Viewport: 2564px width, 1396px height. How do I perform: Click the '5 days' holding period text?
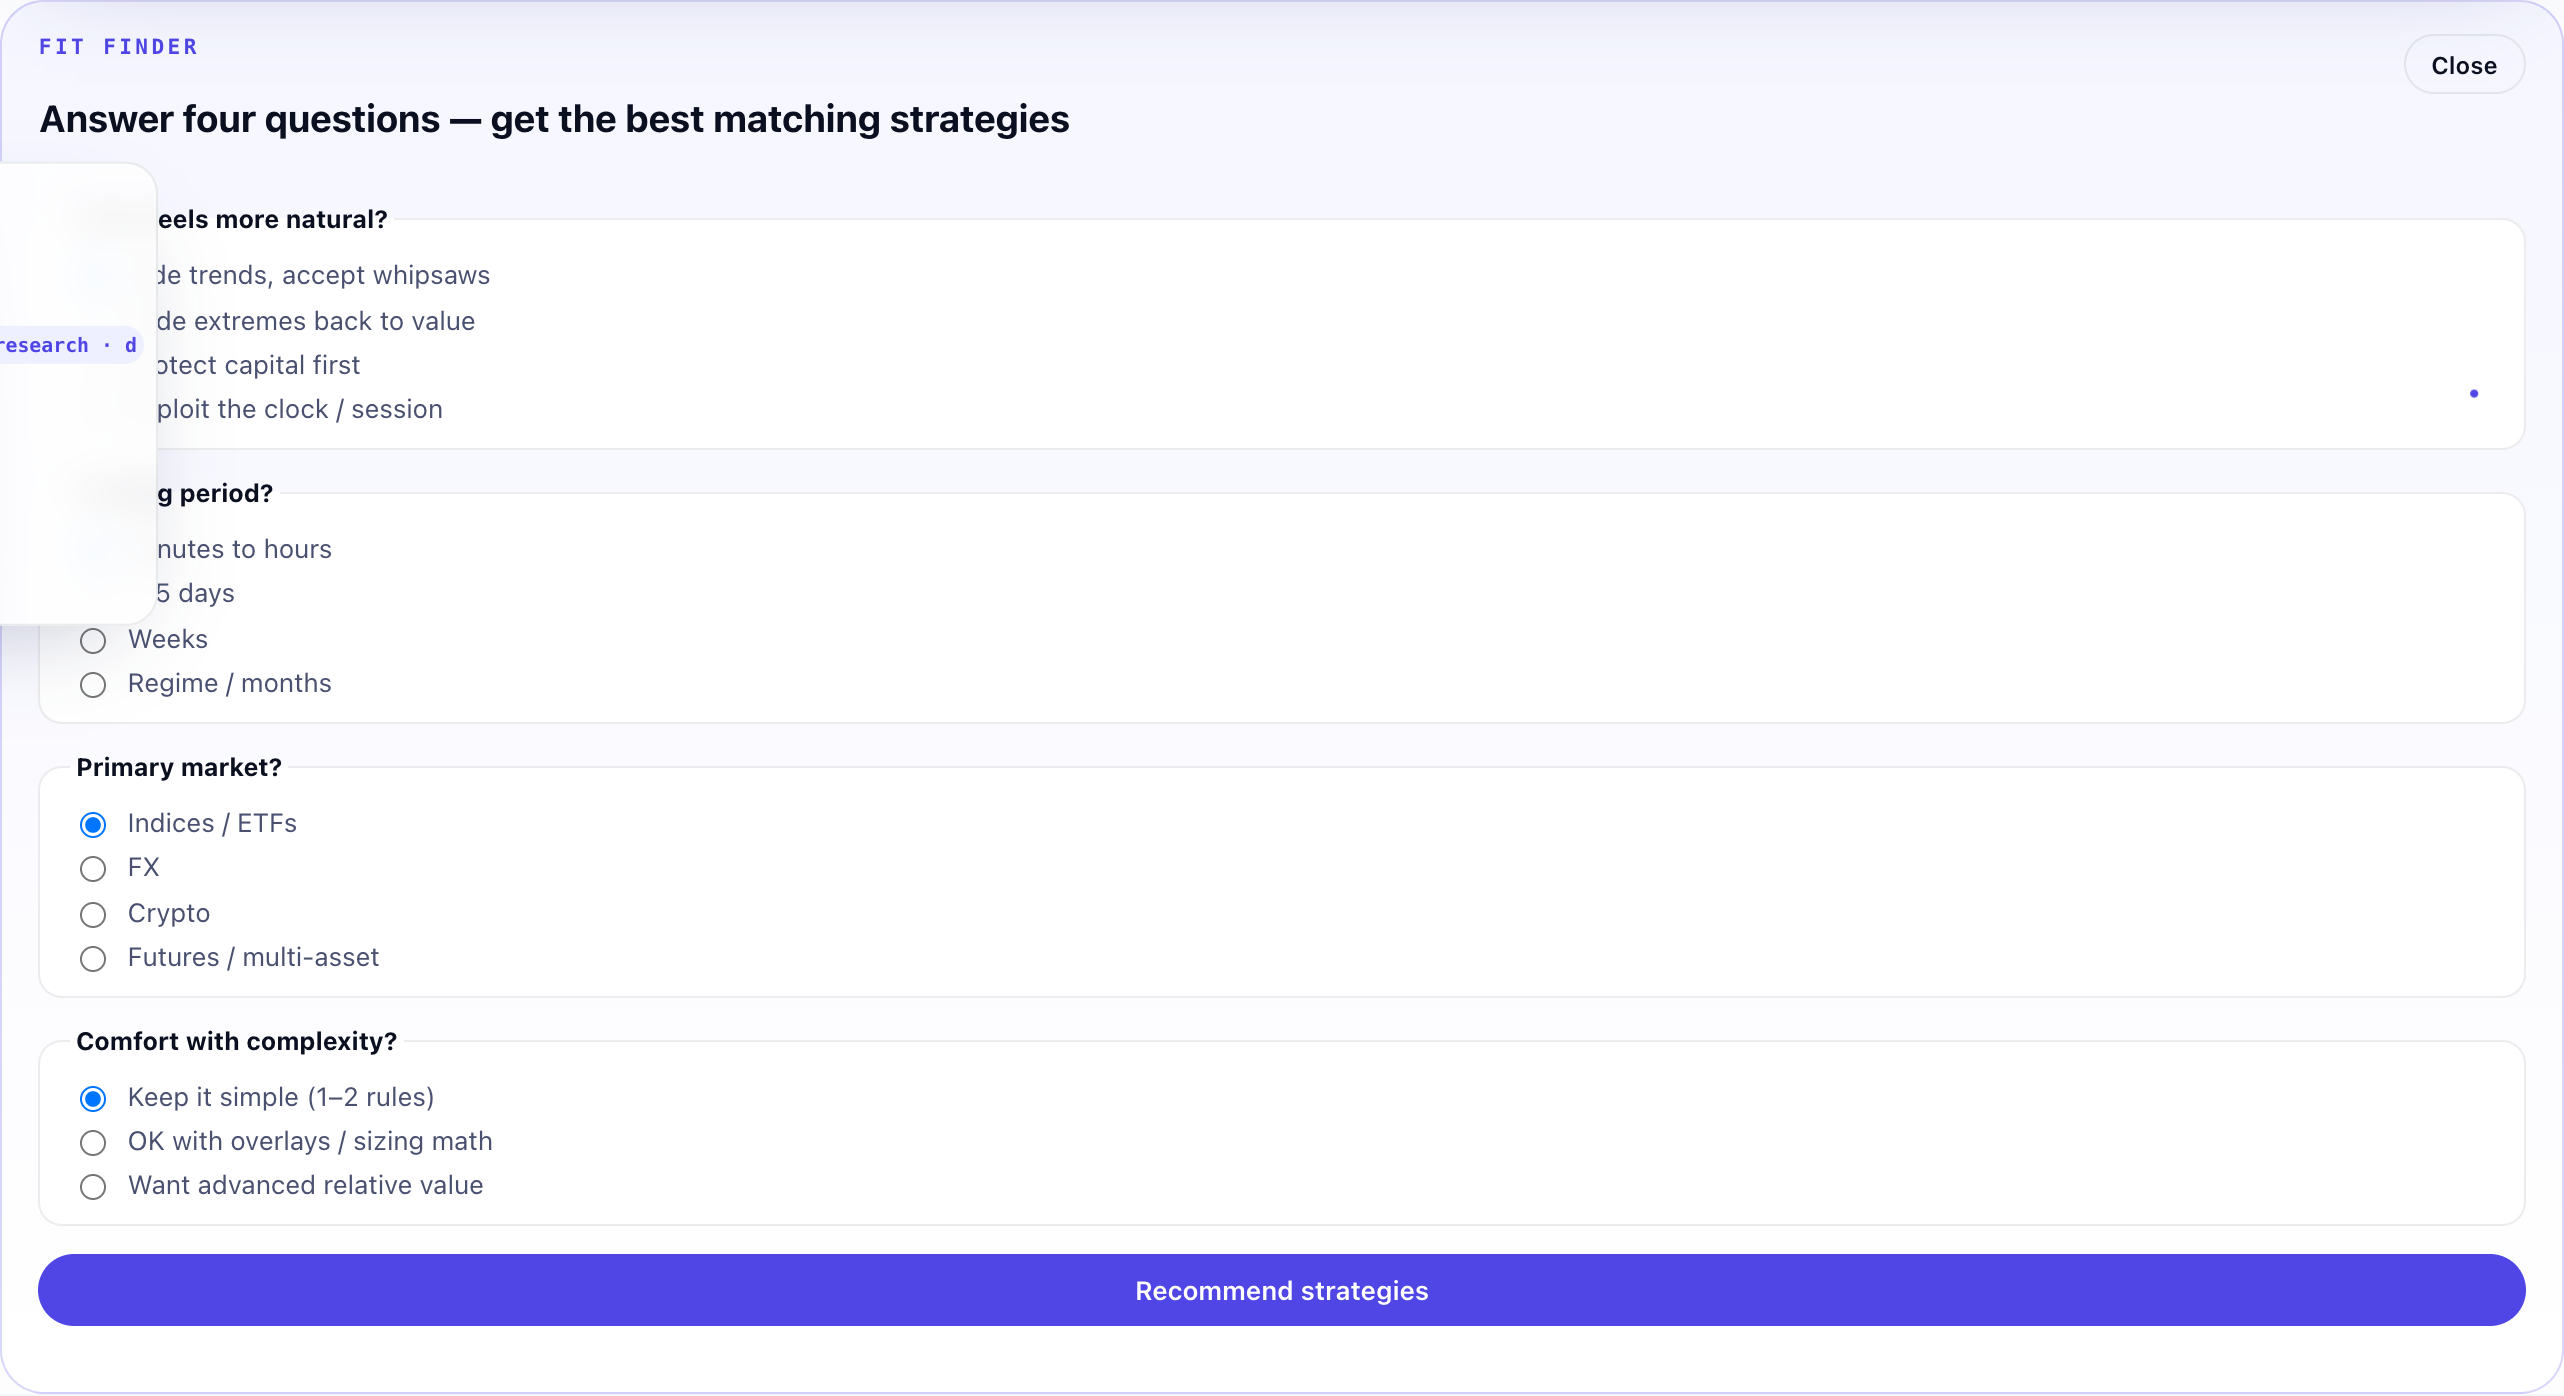(195, 593)
